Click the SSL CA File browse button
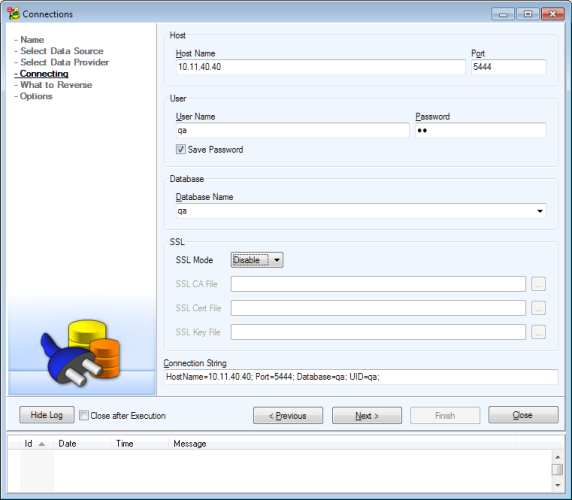 point(538,284)
